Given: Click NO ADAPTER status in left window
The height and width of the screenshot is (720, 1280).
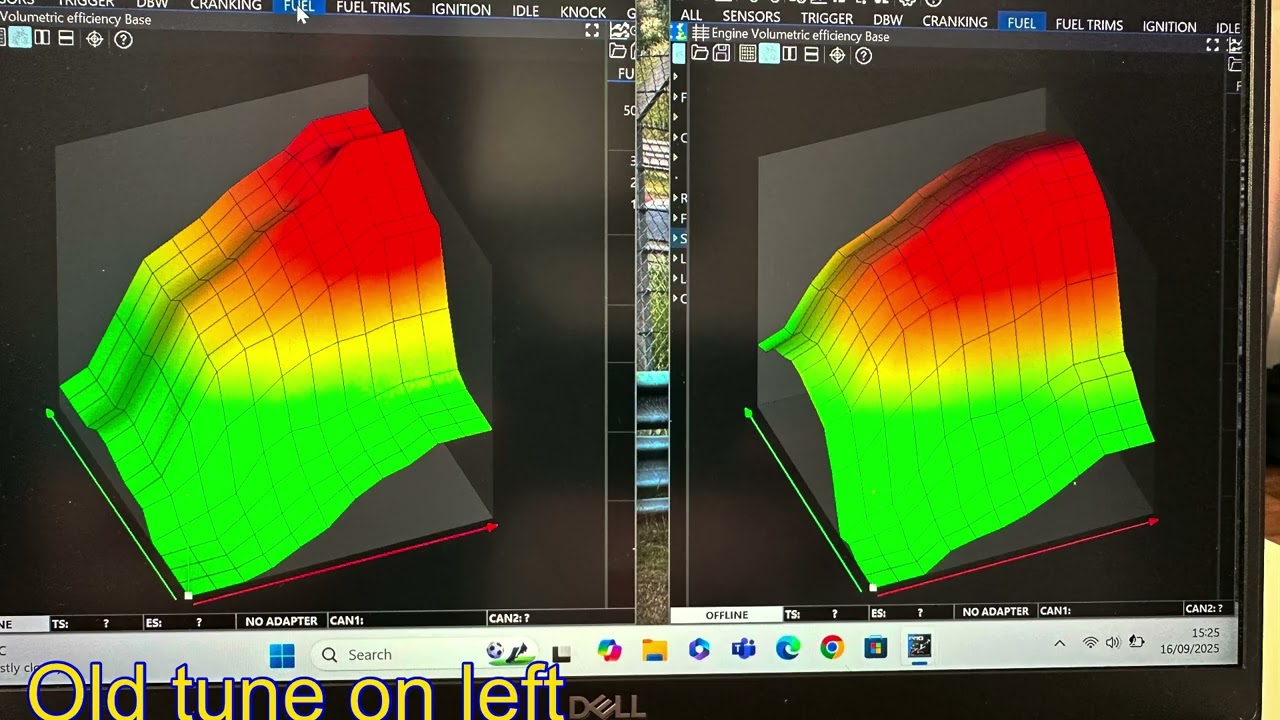Looking at the screenshot, I should click(x=281, y=621).
